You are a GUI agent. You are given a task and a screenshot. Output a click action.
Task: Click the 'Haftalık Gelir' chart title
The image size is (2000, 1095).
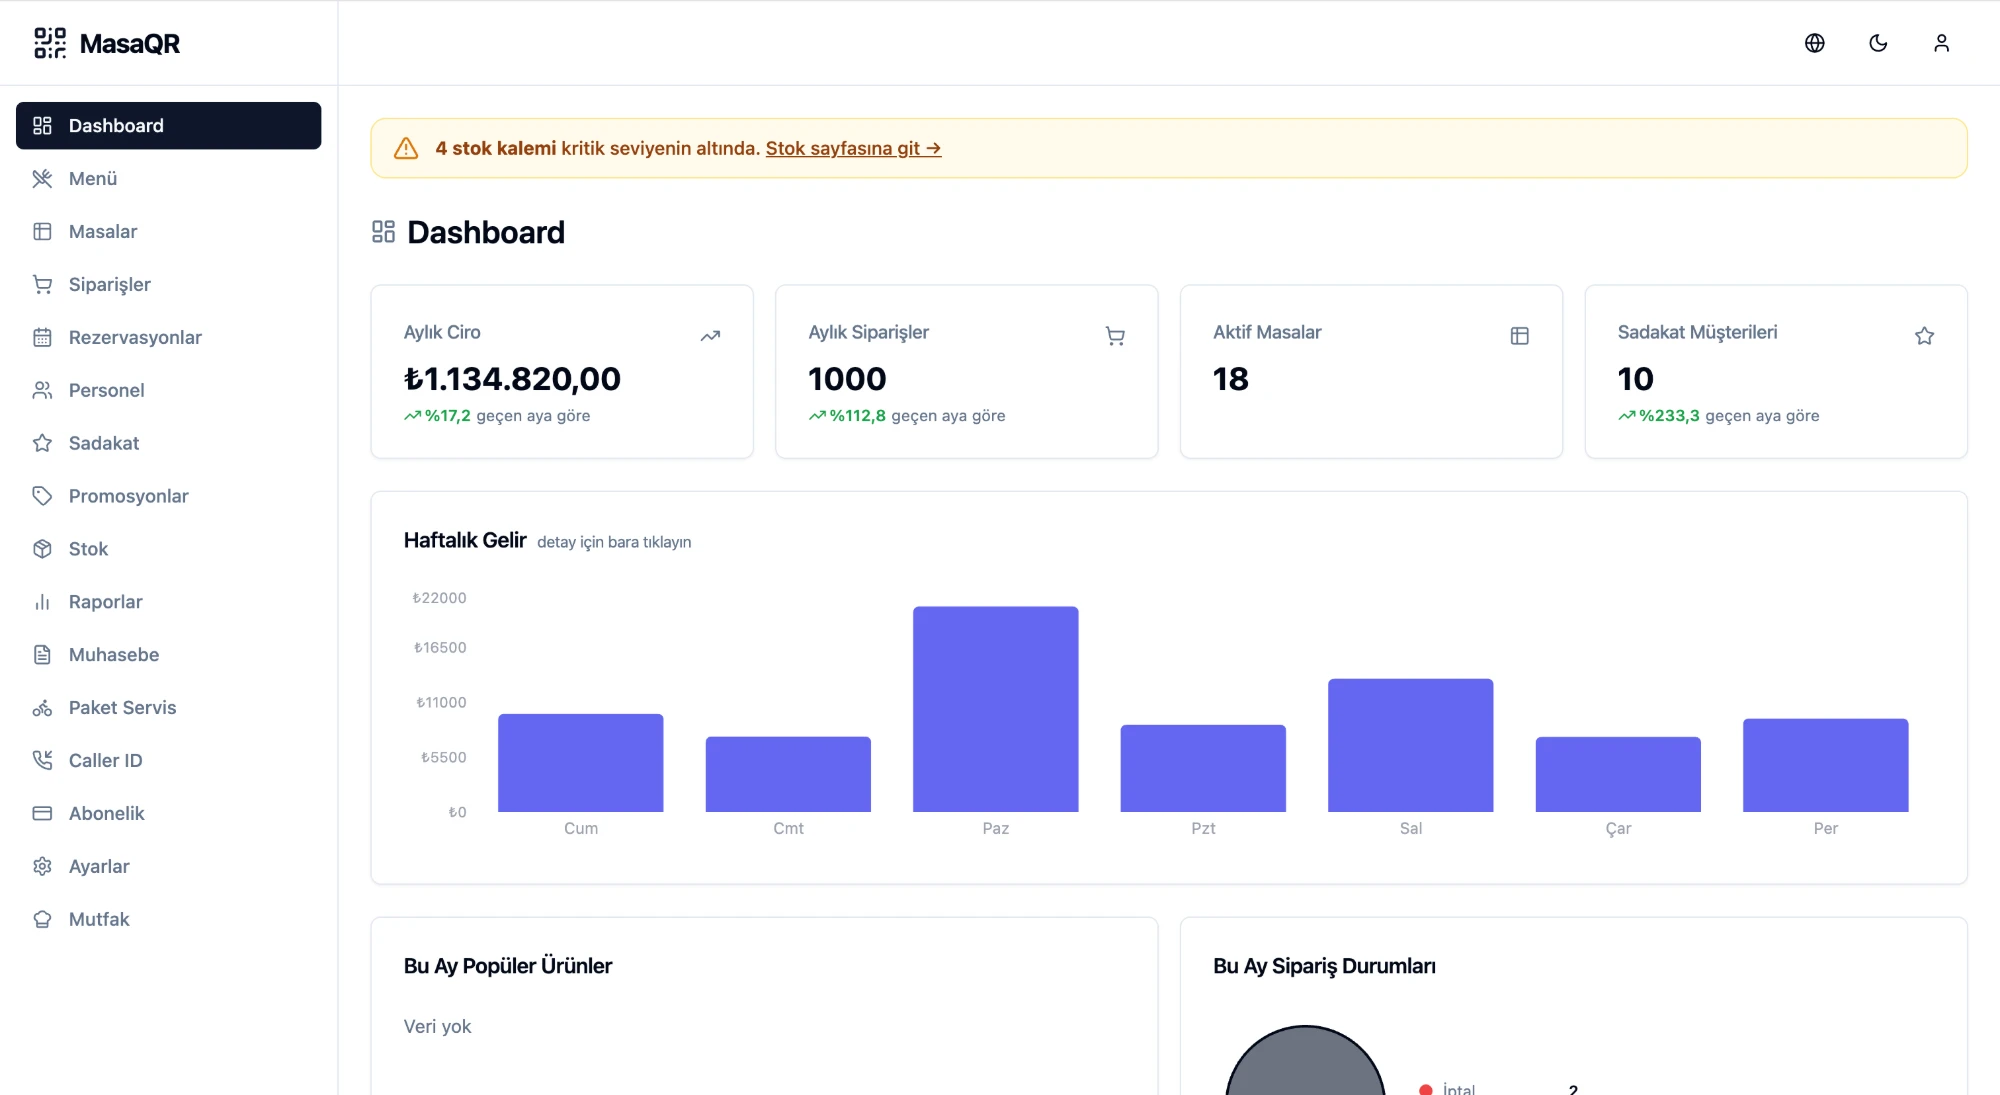[x=465, y=541]
